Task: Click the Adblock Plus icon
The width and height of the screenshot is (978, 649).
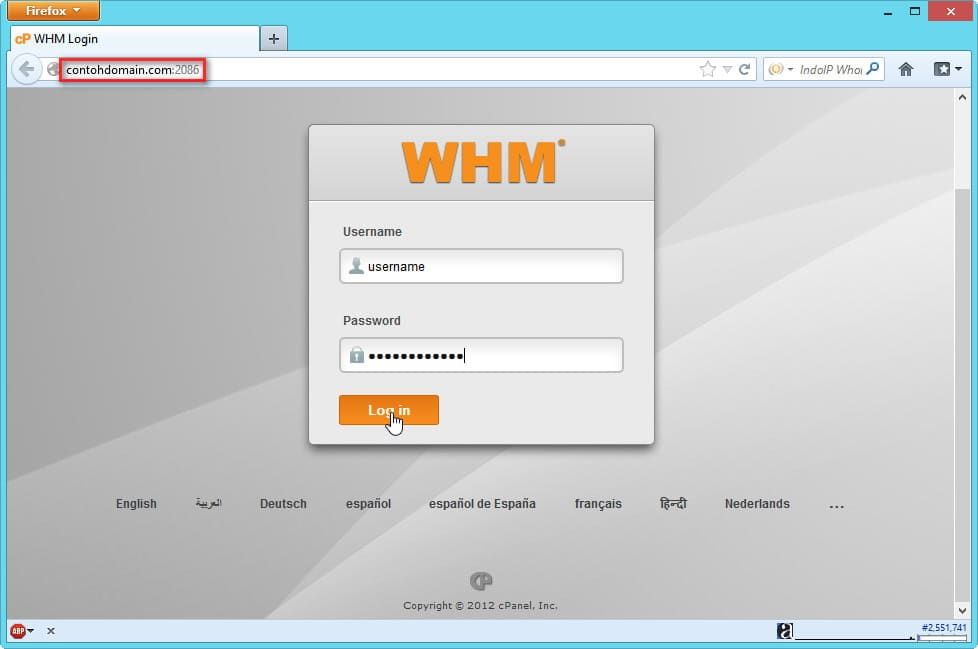Action: (x=17, y=631)
